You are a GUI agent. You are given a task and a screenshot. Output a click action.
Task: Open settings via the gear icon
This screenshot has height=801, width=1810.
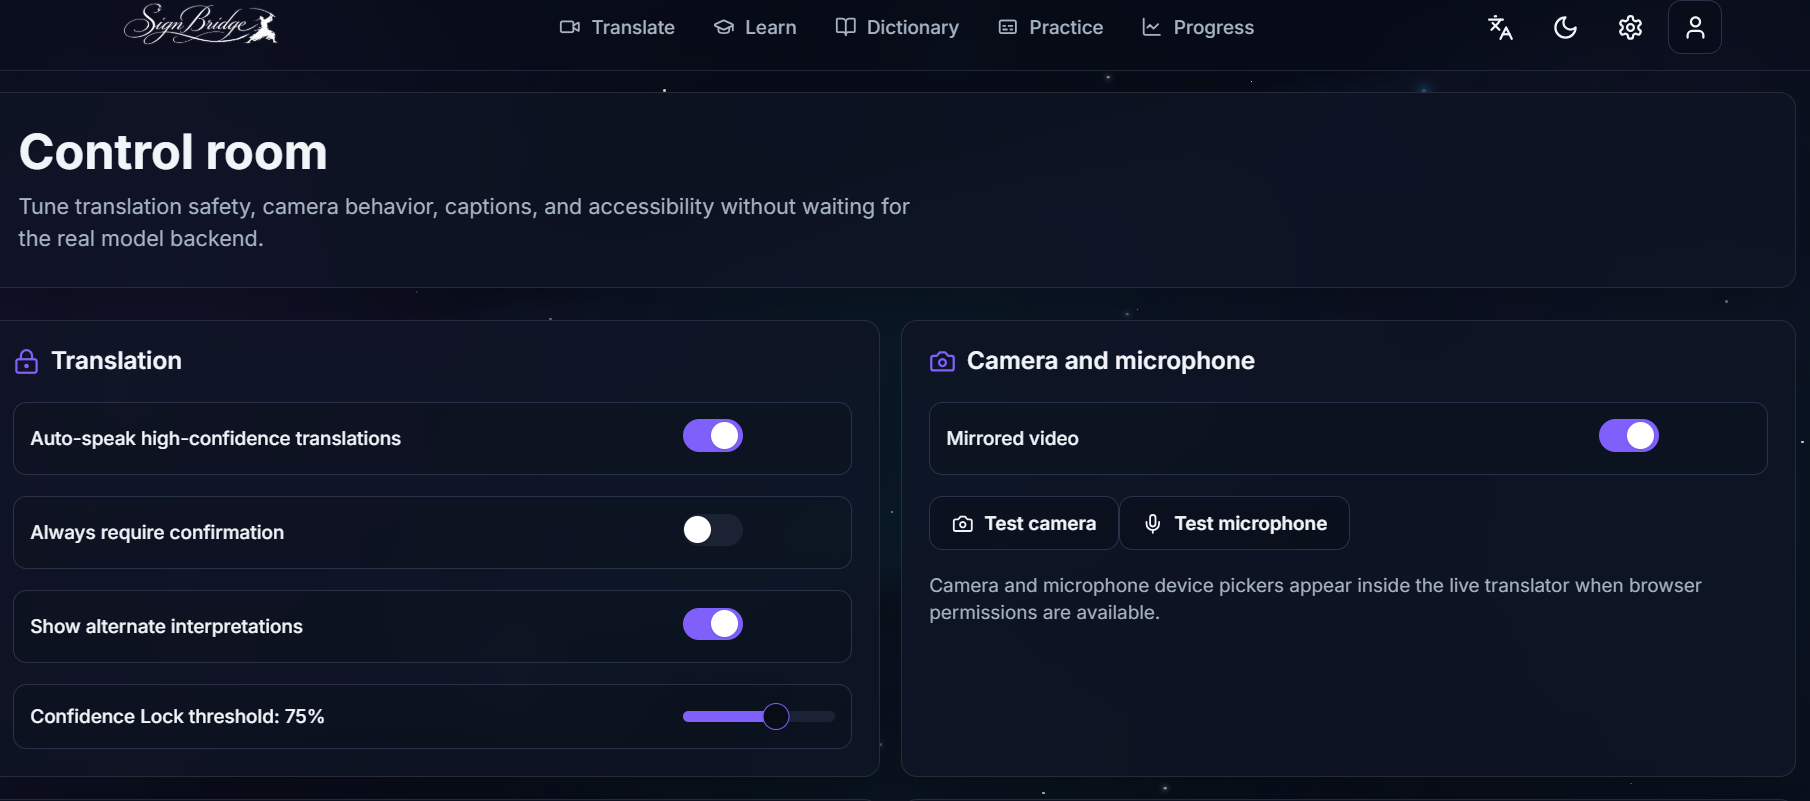tap(1630, 27)
